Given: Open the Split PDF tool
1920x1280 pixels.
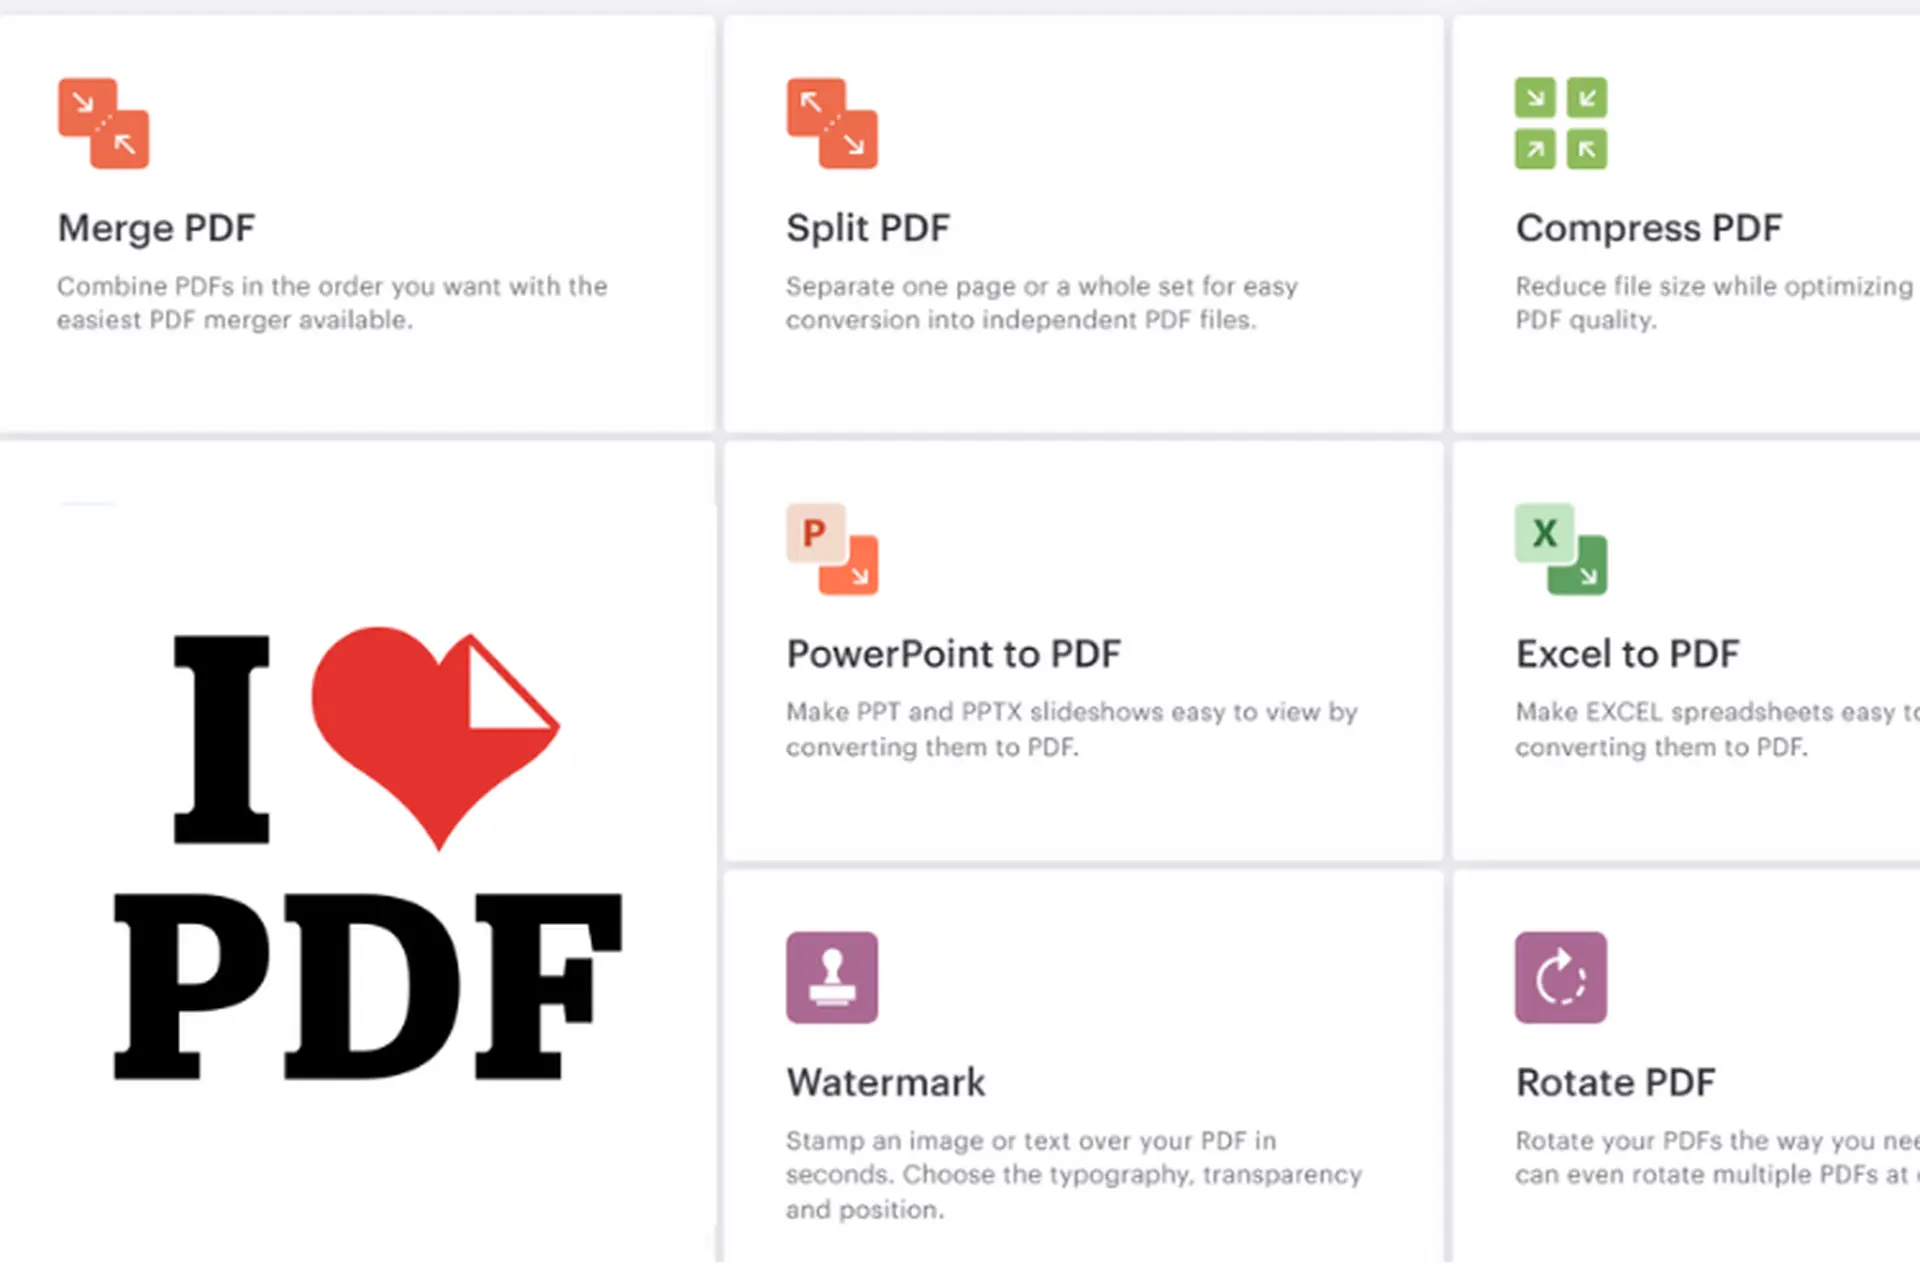Looking at the screenshot, I should 867,228.
